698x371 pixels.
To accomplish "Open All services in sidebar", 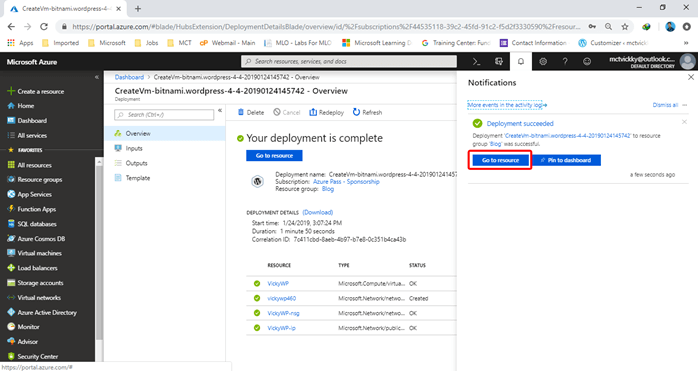I will tap(27, 135).
